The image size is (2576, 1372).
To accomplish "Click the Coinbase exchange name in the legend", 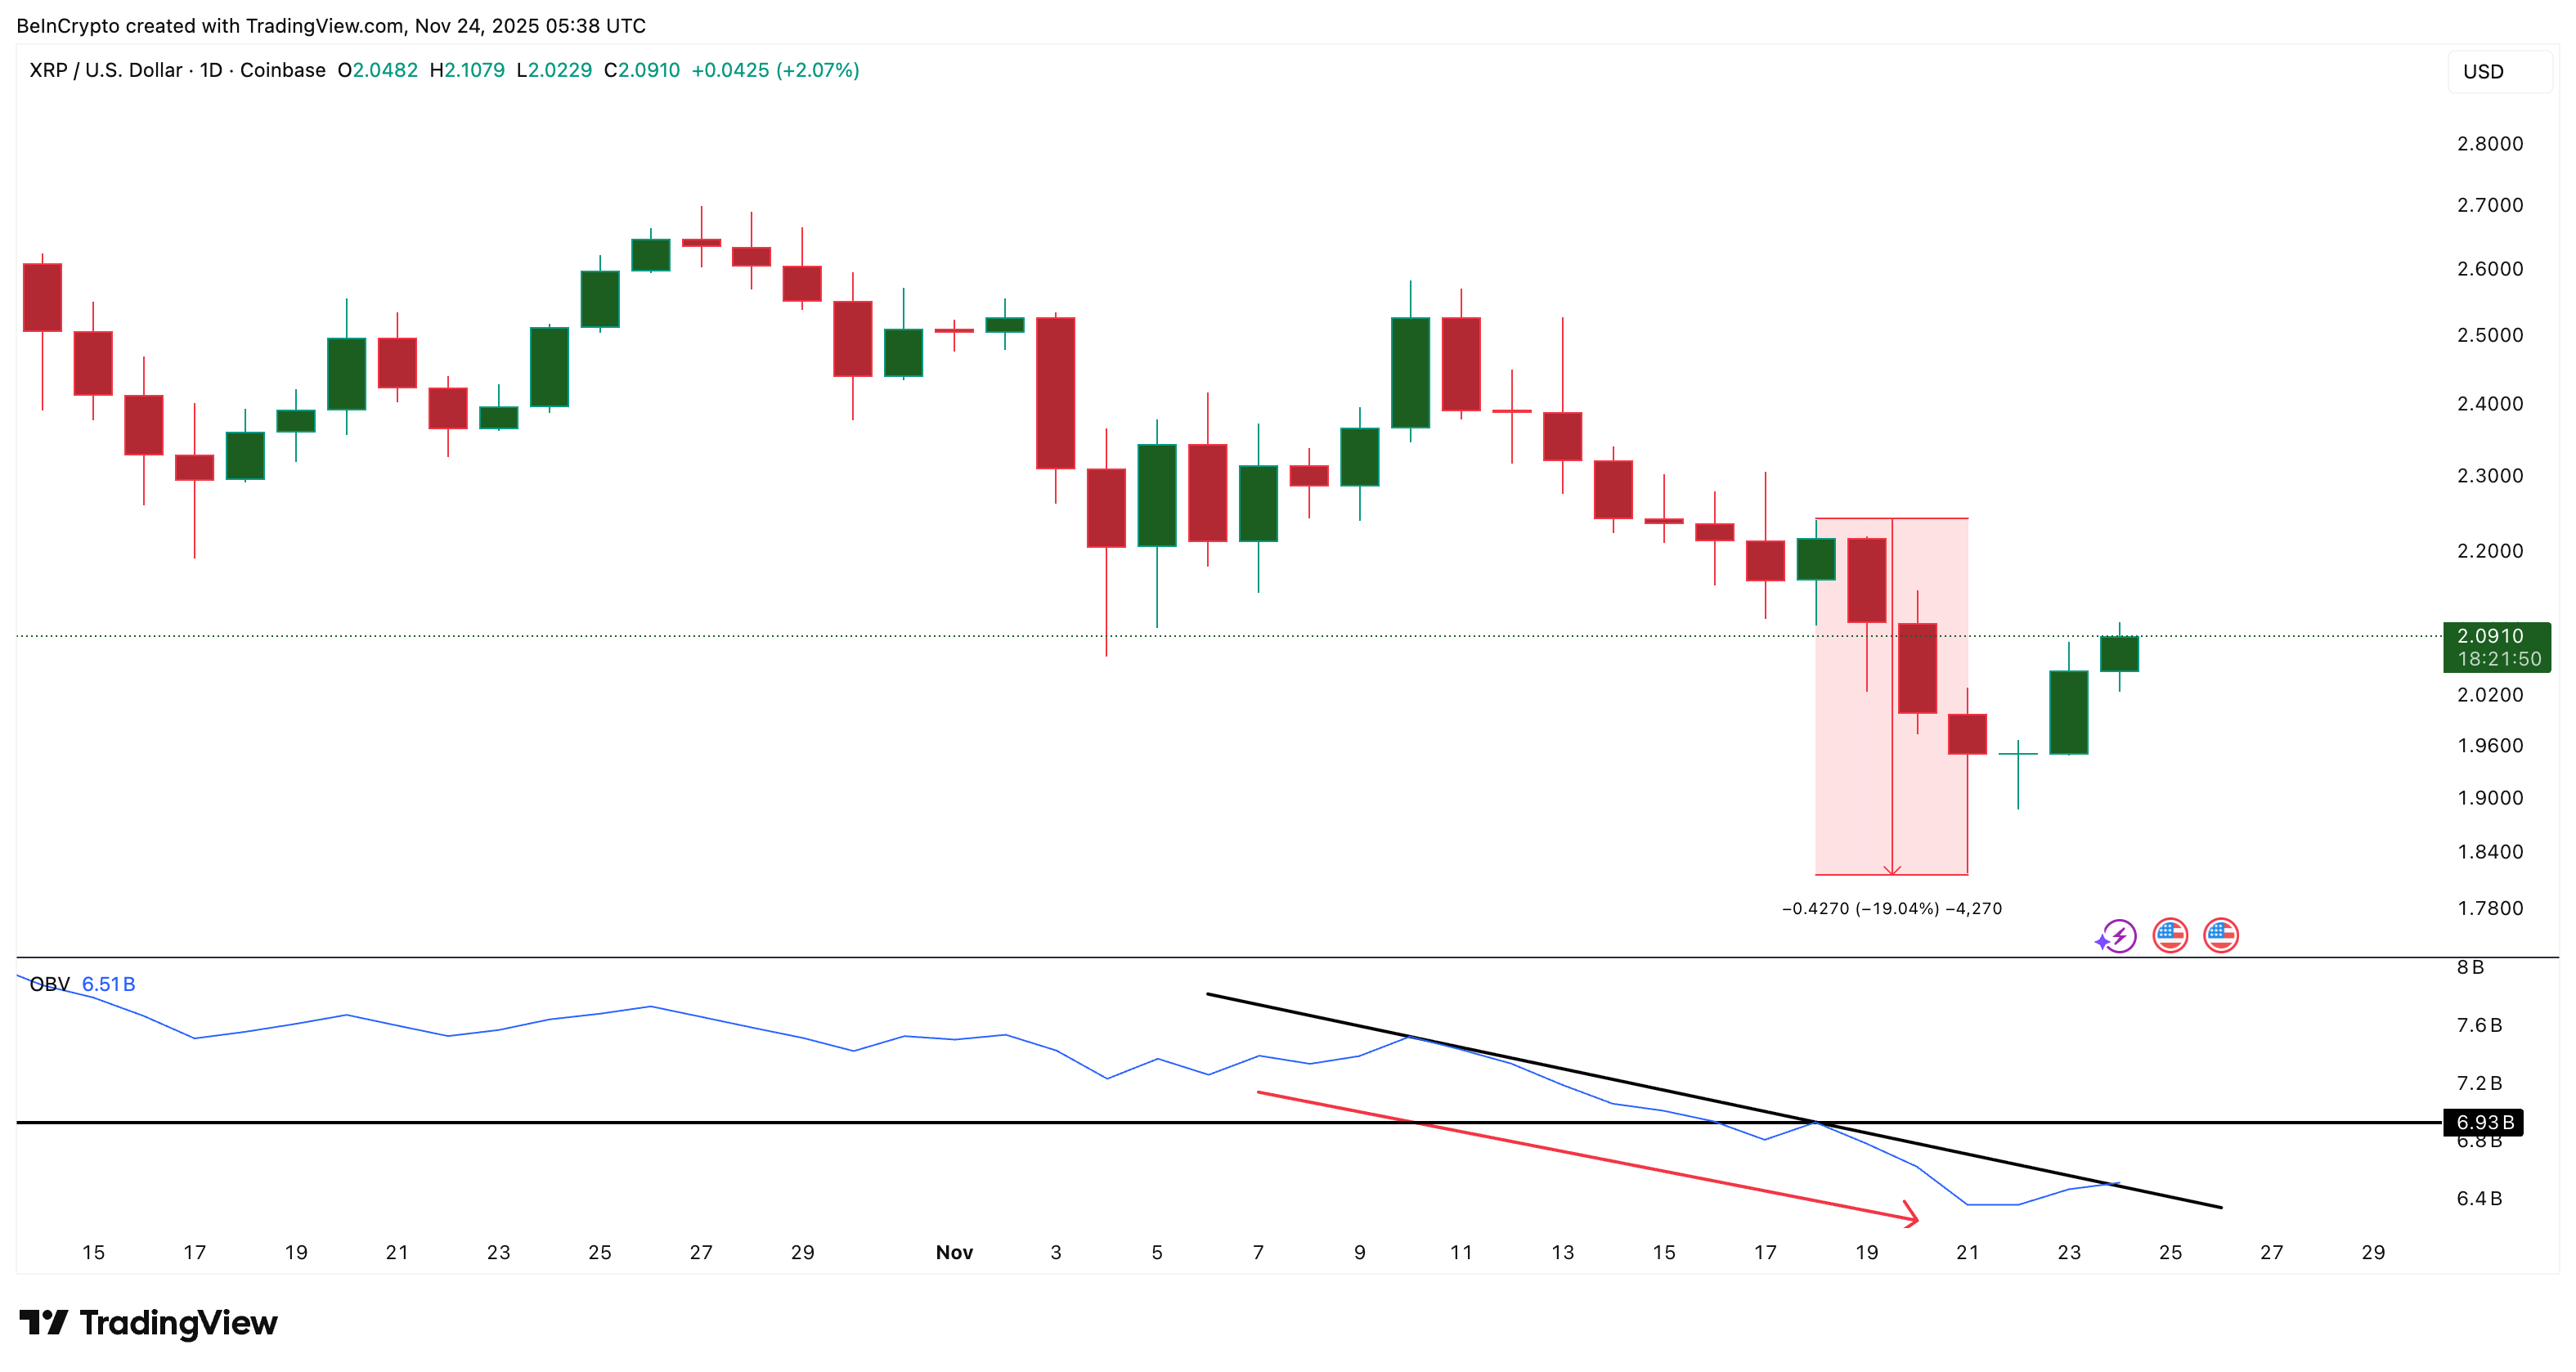I will coord(284,70).
